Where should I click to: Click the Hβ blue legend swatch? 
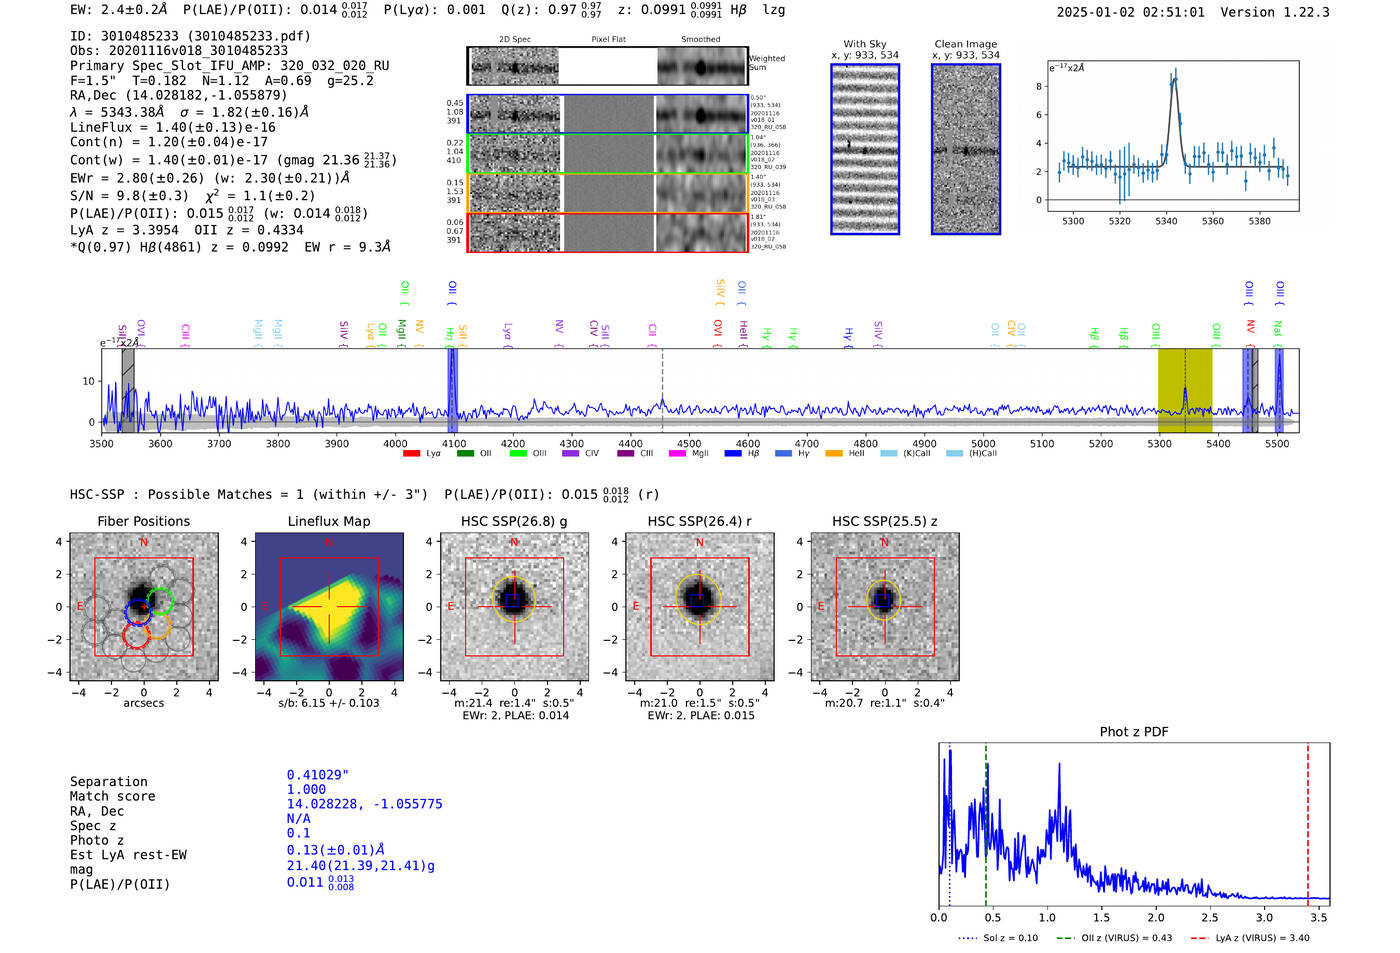[733, 453]
